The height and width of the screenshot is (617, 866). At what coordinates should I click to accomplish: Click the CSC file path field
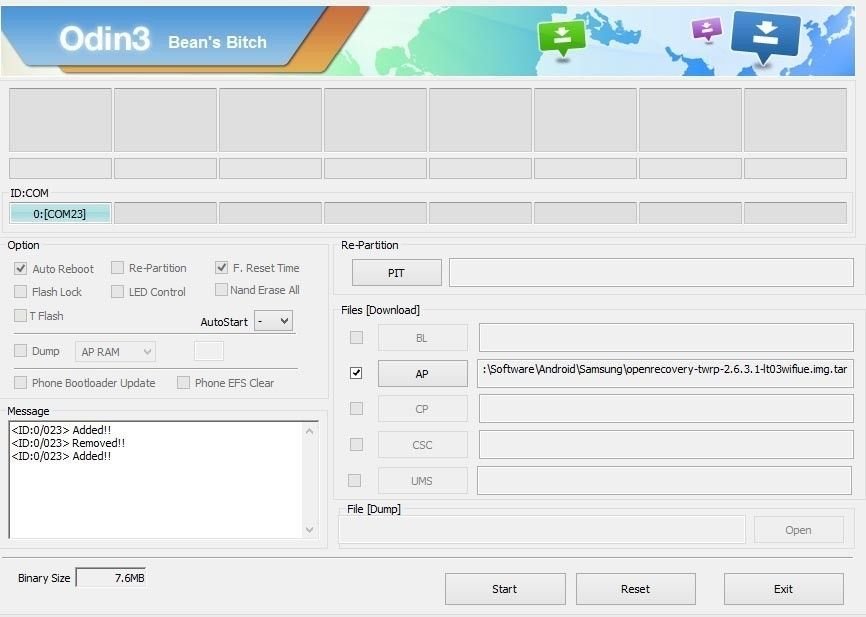pyautogui.click(x=666, y=445)
